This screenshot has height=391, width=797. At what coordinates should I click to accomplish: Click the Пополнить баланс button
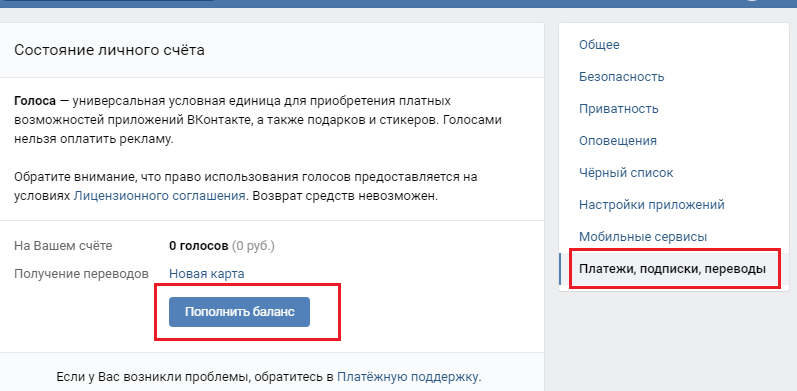[239, 312]
